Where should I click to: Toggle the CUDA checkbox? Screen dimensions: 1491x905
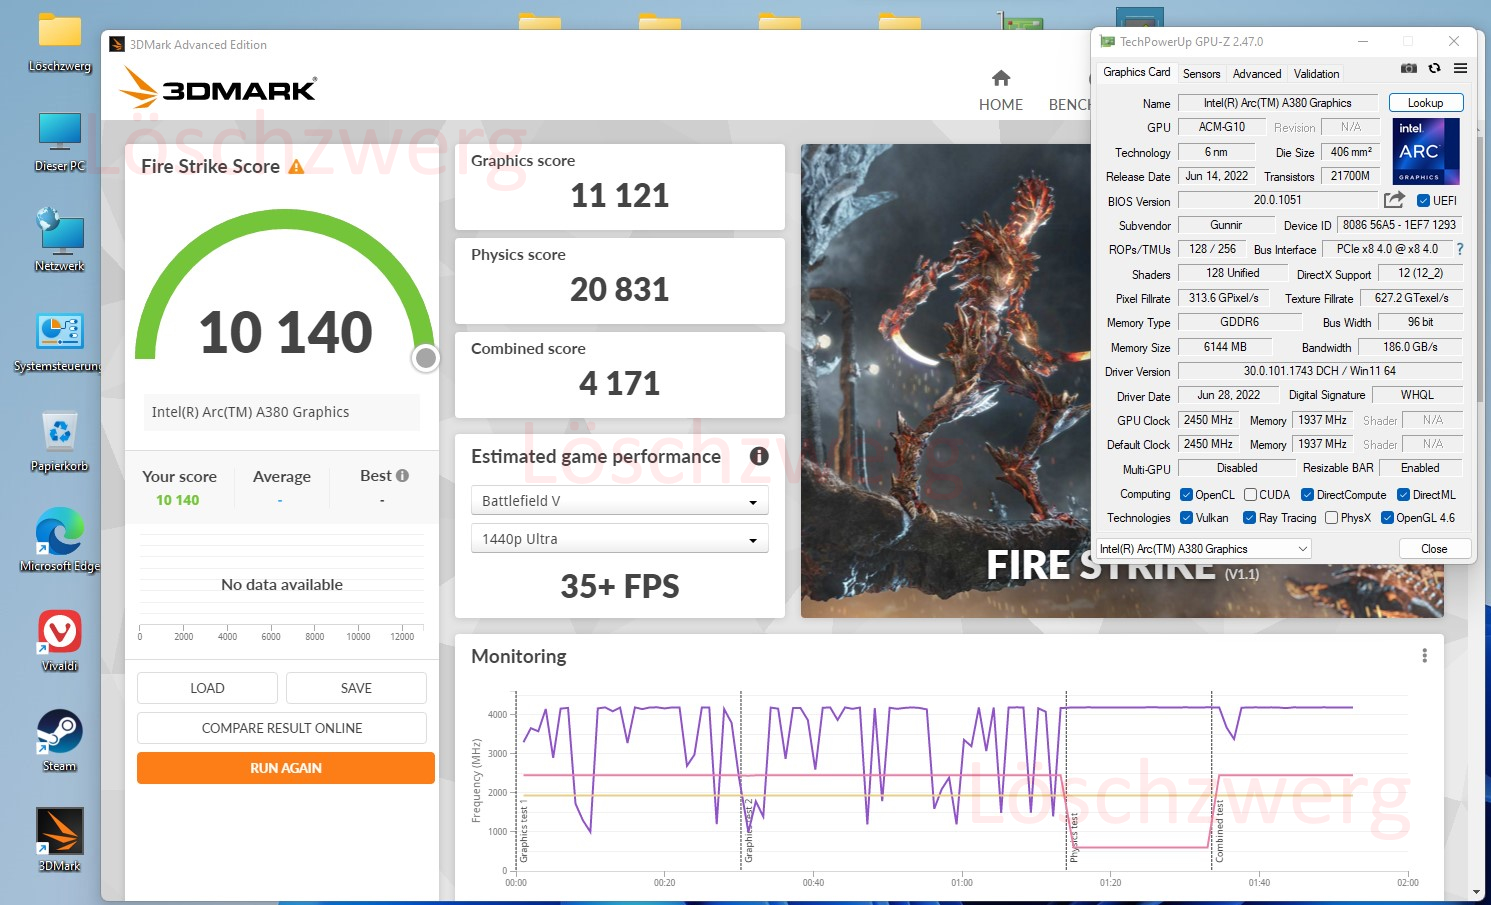pos(1250,495)
